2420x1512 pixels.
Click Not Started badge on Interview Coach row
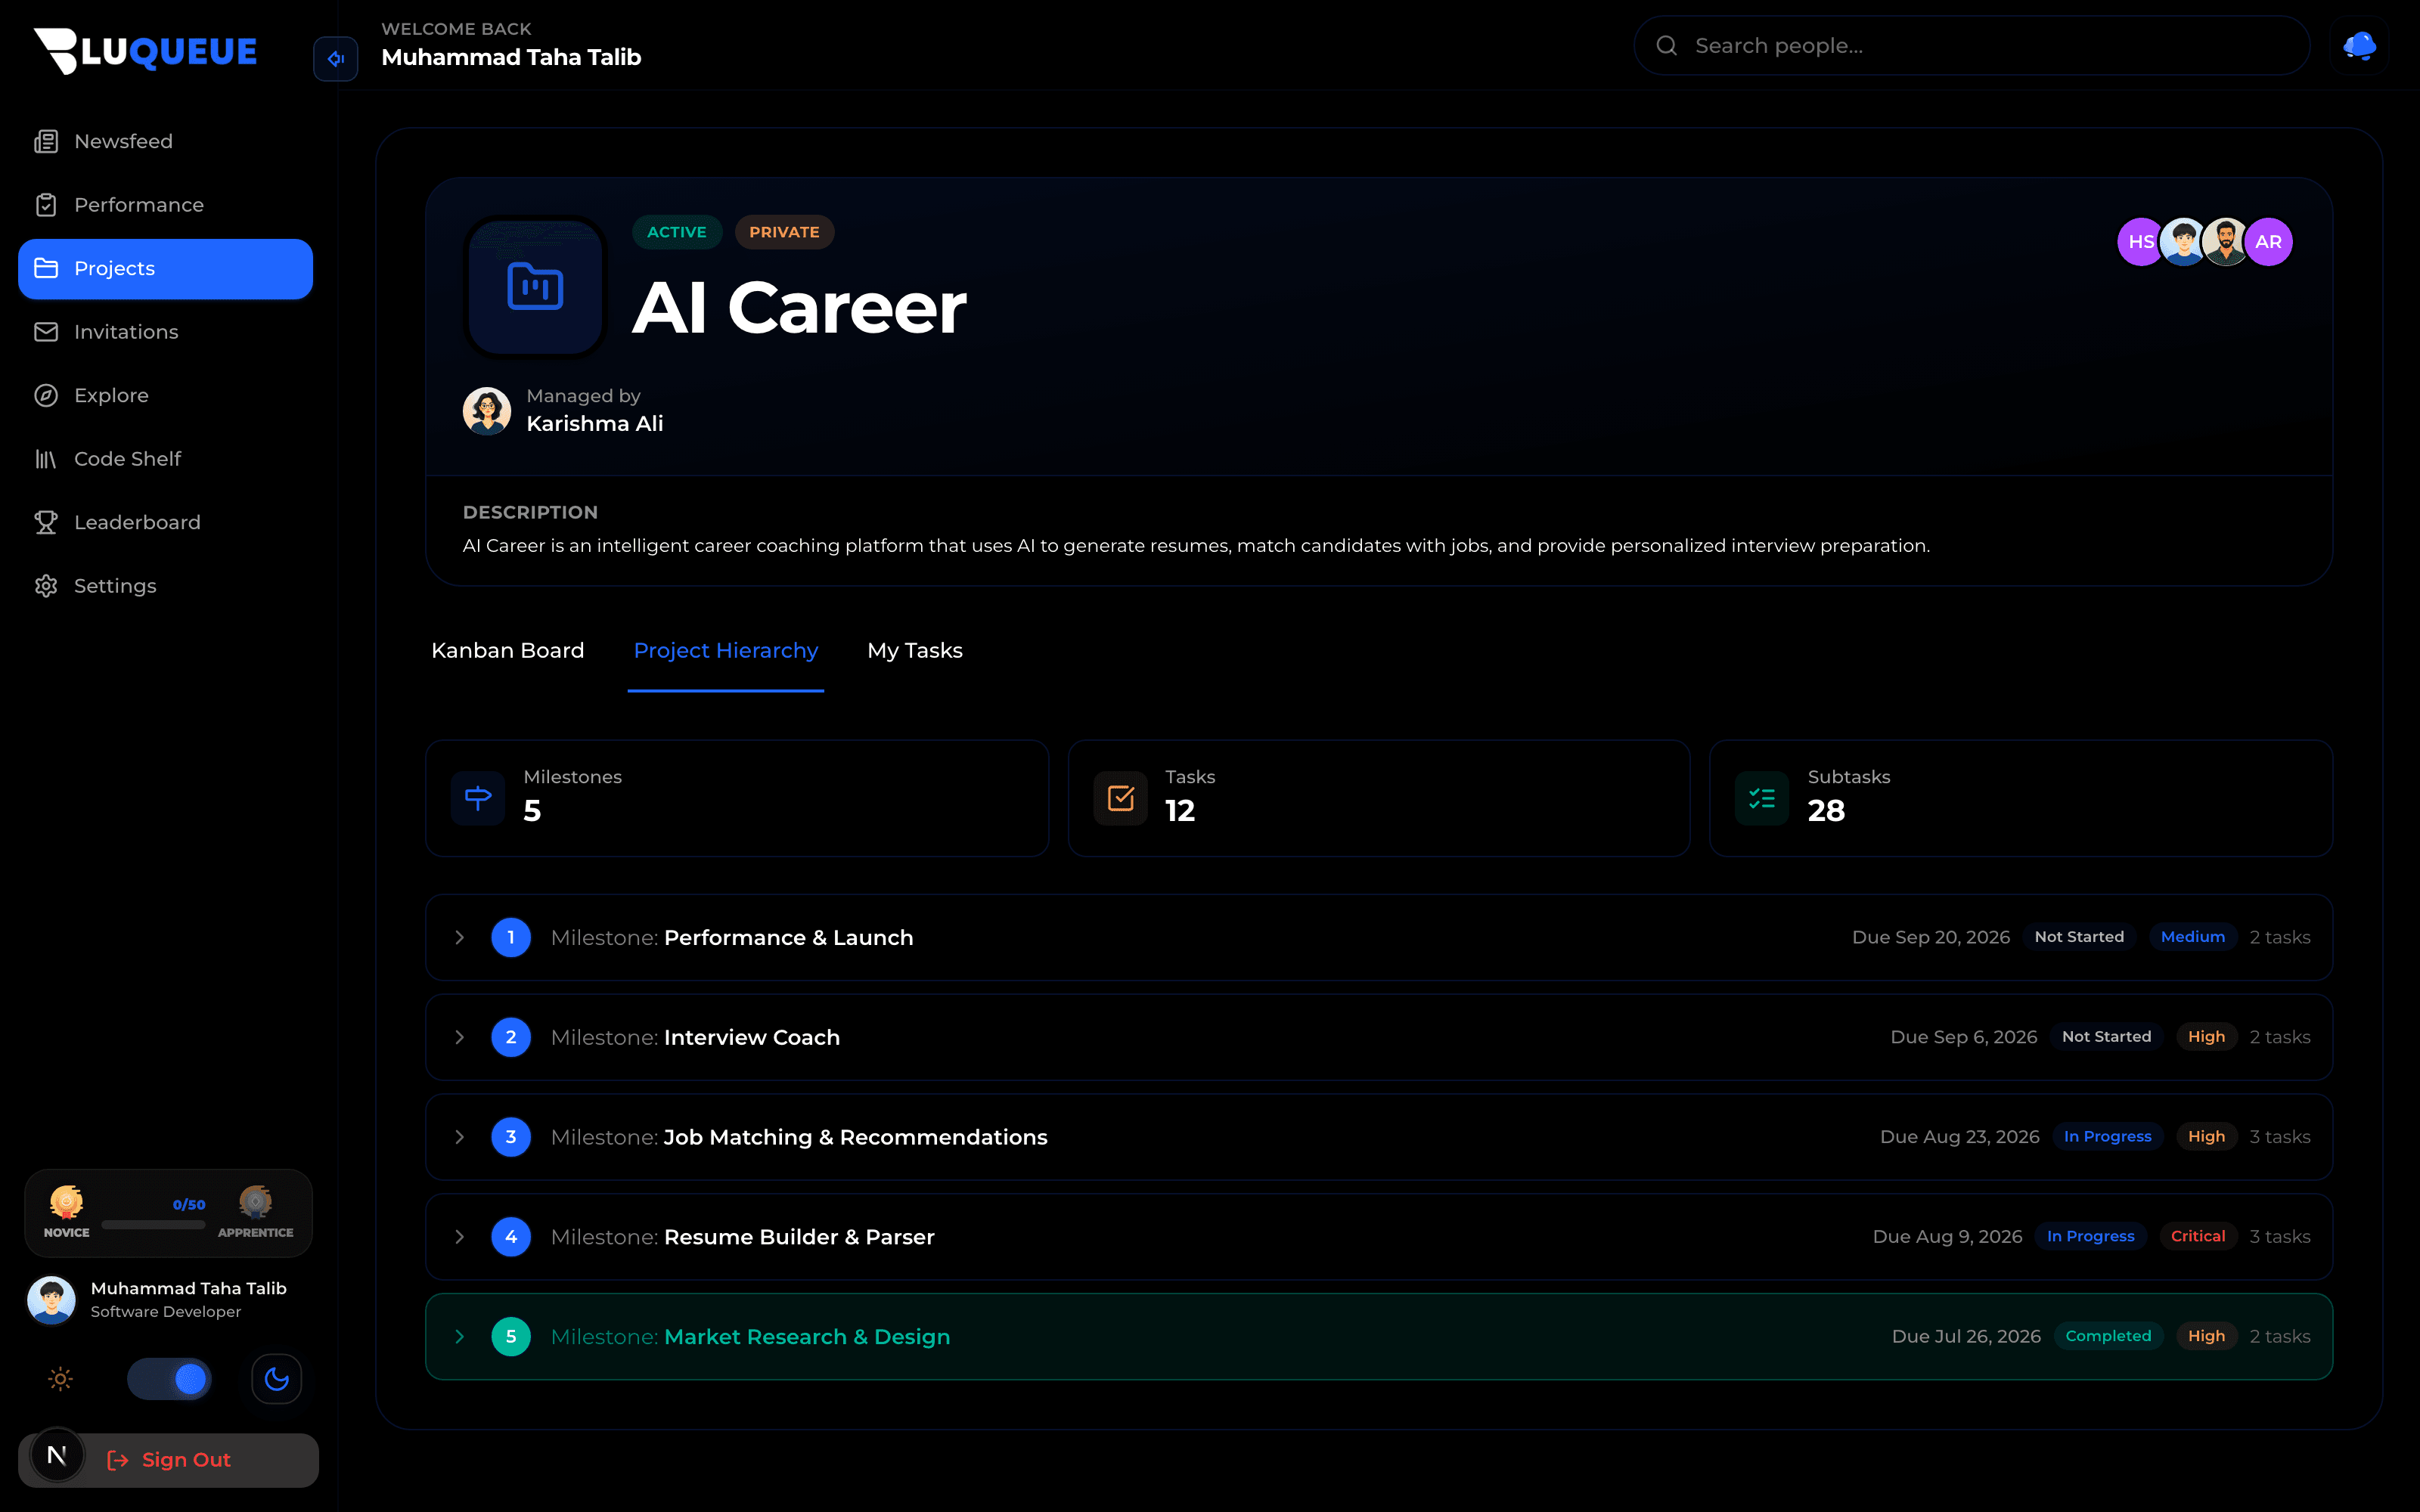(2106, 1038)
